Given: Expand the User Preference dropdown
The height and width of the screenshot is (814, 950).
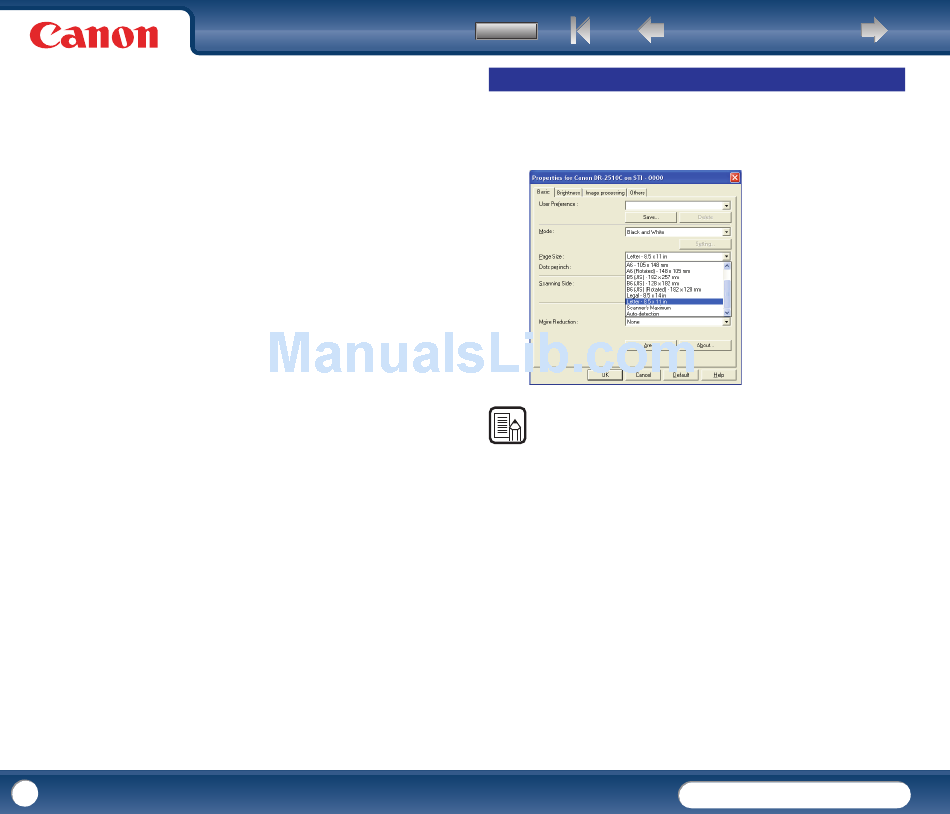Looking at the screenshot, I should (726, 206).
